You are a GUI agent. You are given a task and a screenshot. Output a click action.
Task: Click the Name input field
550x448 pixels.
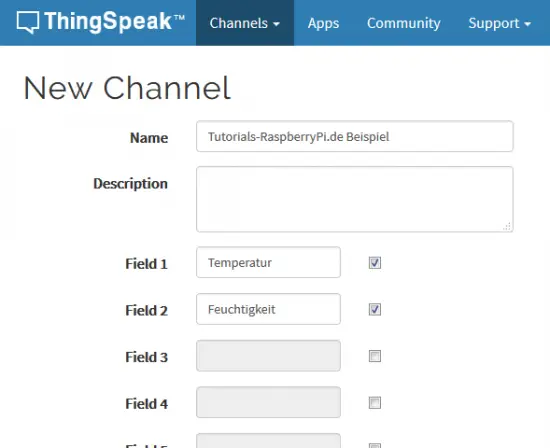(355, 136)
